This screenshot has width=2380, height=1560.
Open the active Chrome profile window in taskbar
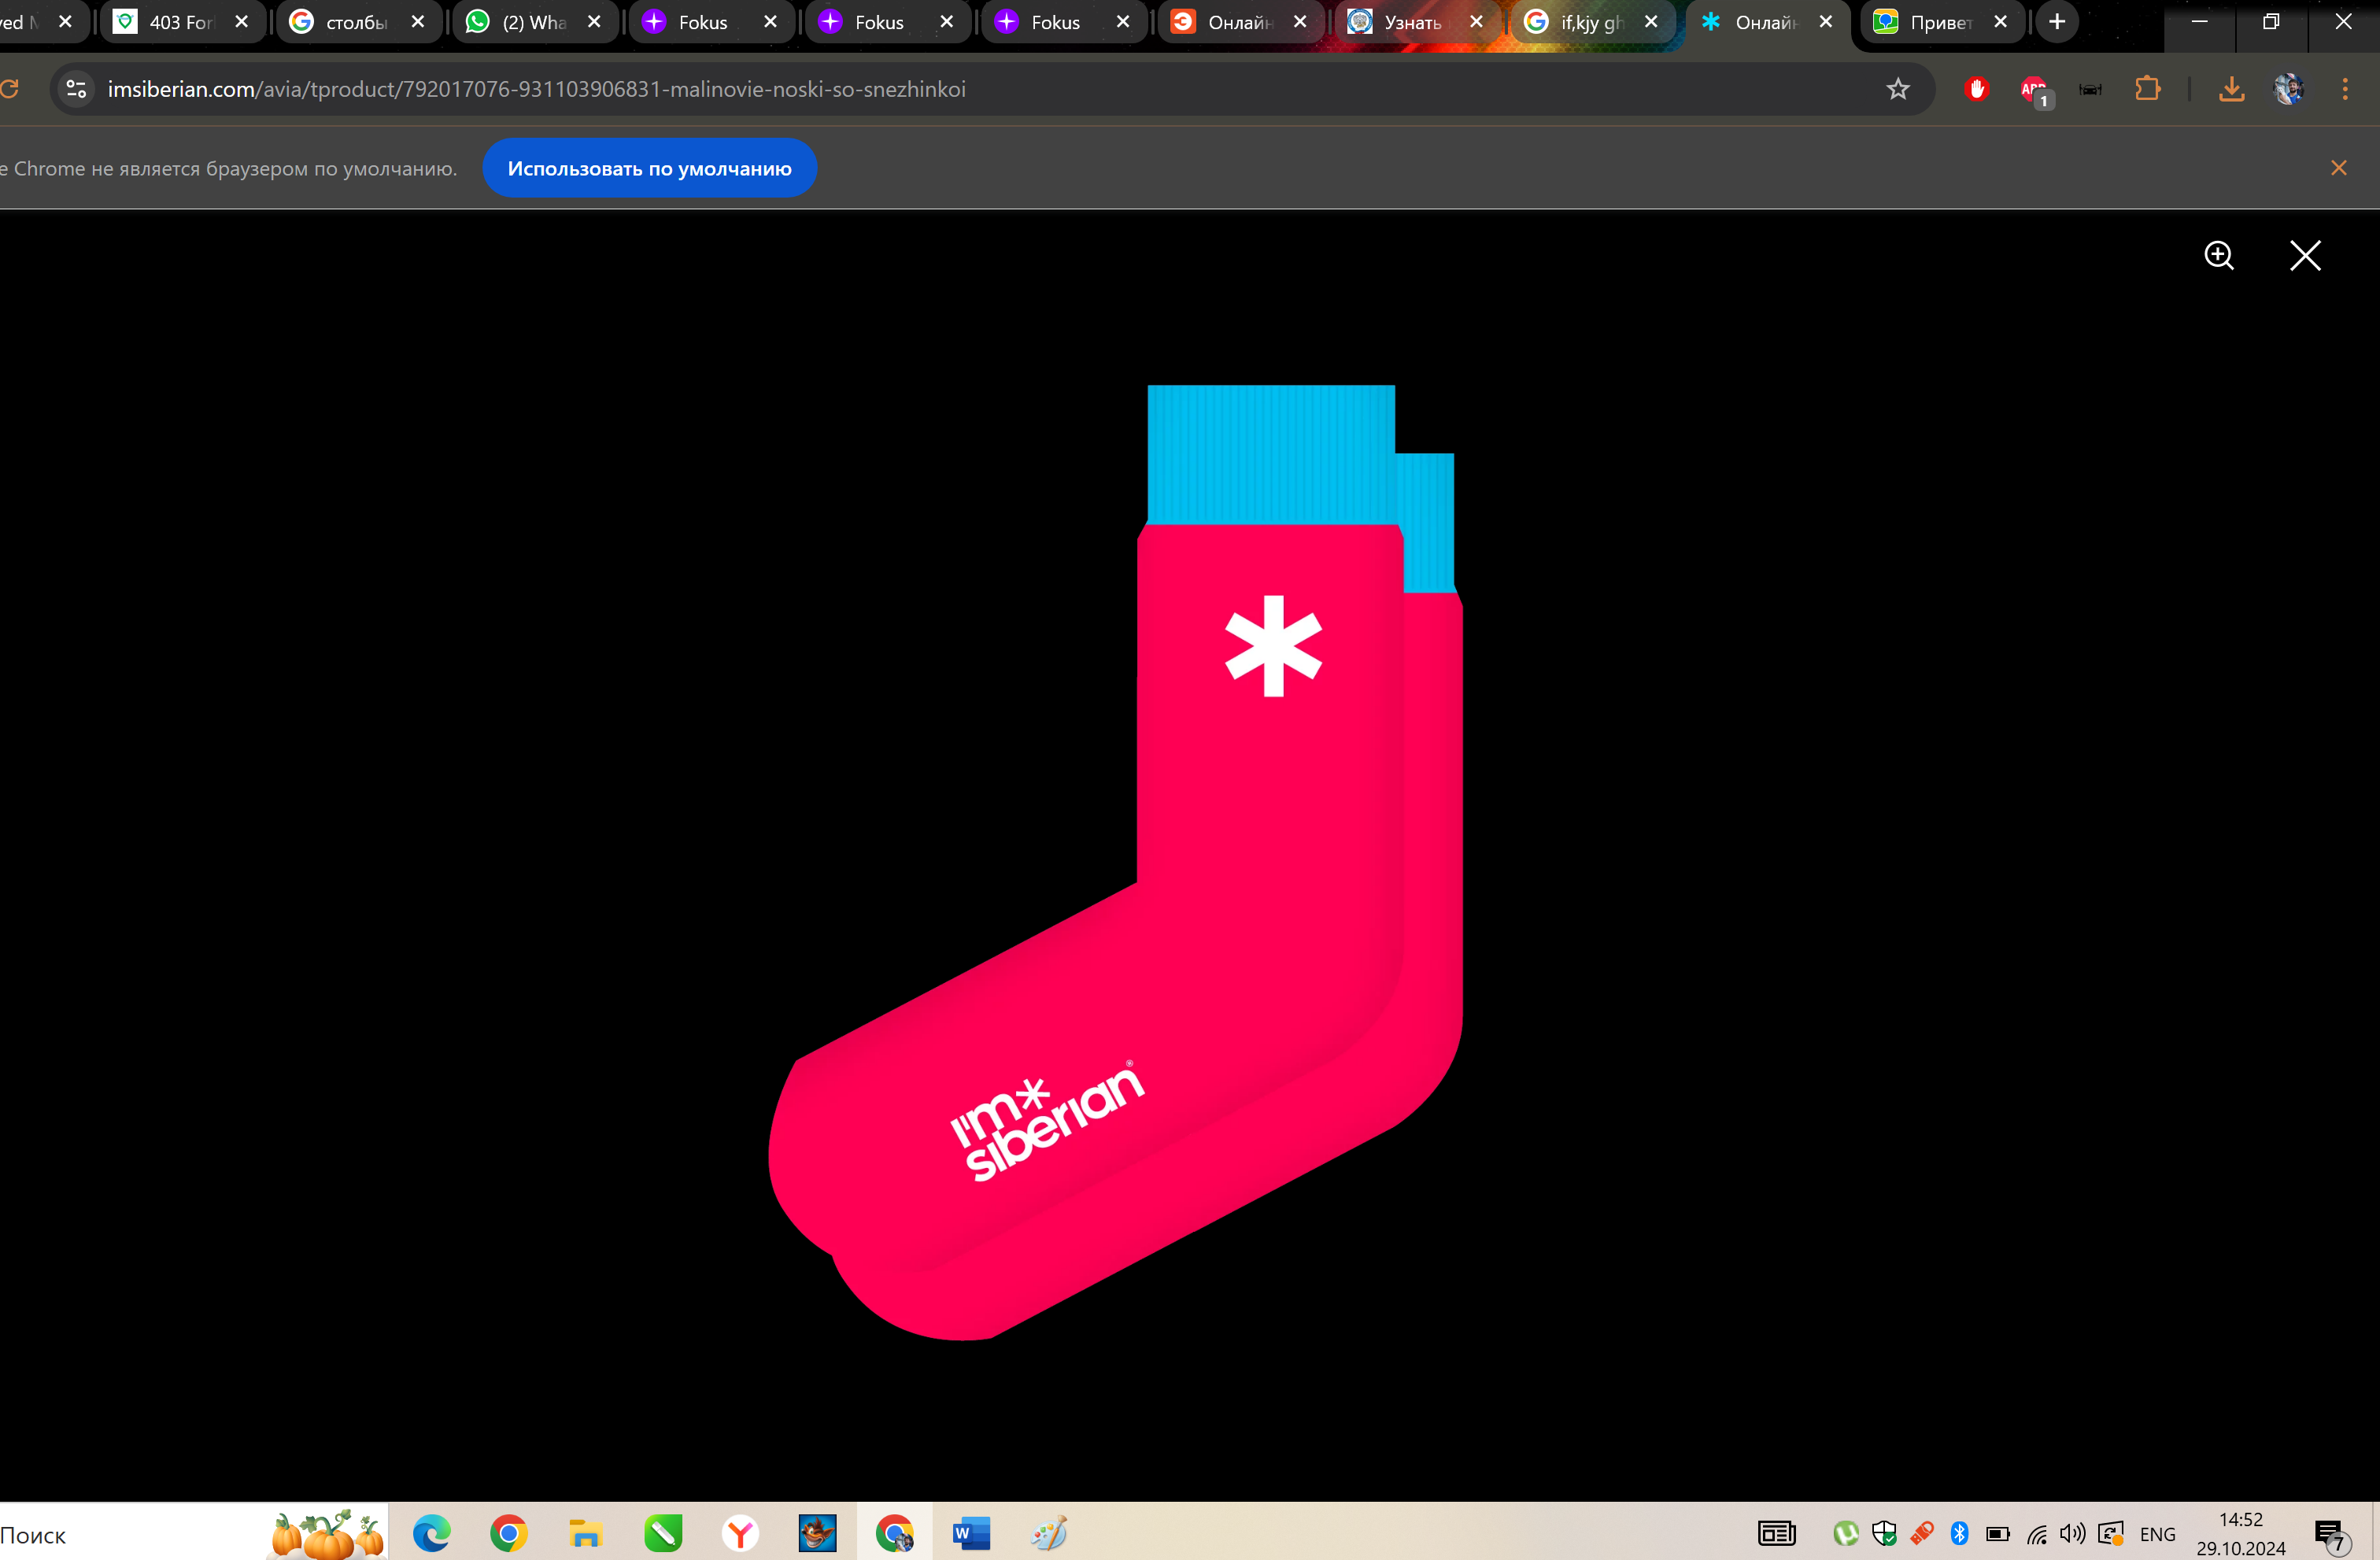[894, 1533]
